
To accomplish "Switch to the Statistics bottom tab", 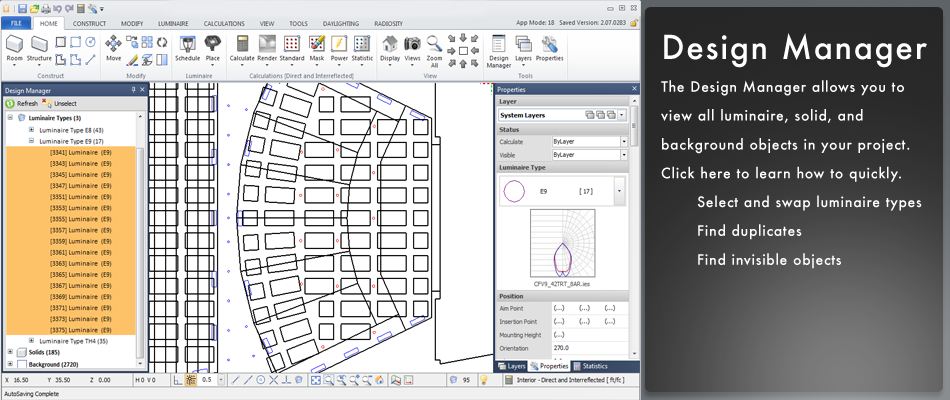I will point(590,366).
